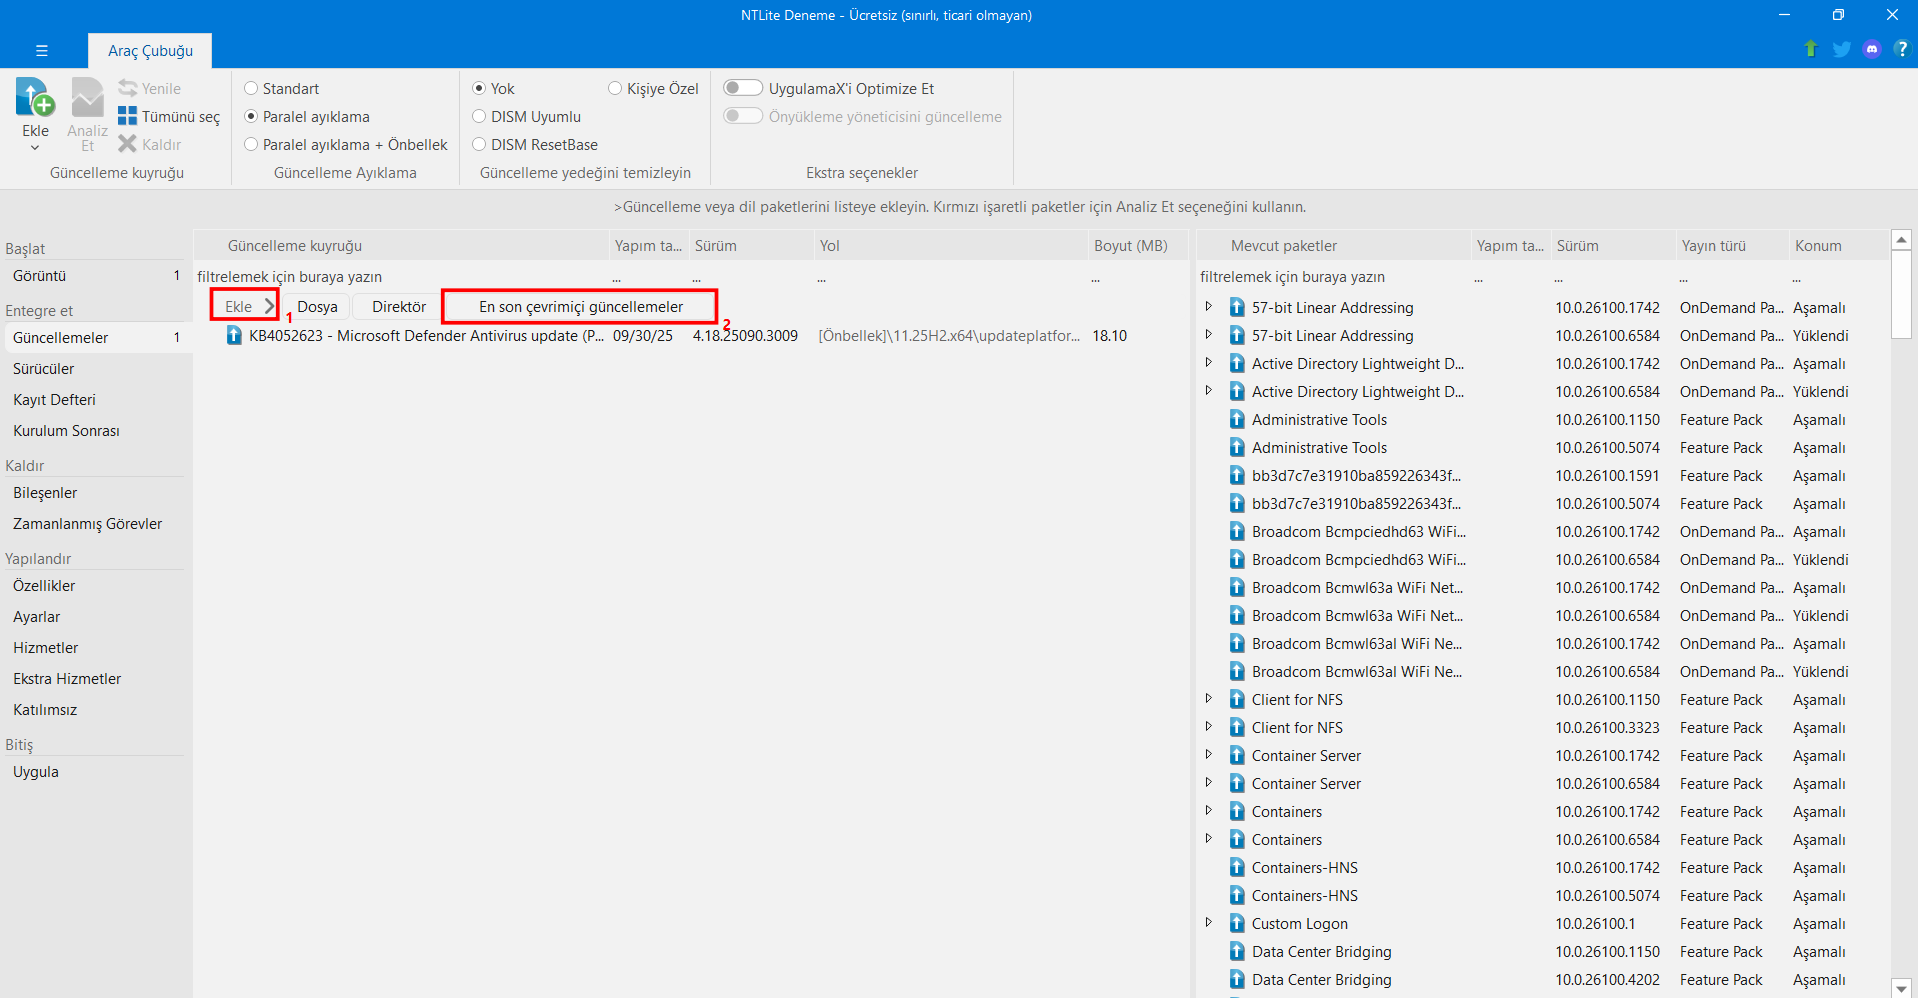Click the Güncelleme kuyruğu filter field
Image resolution: width=1918 pixels, height=998 pixels.
point(401,277)
